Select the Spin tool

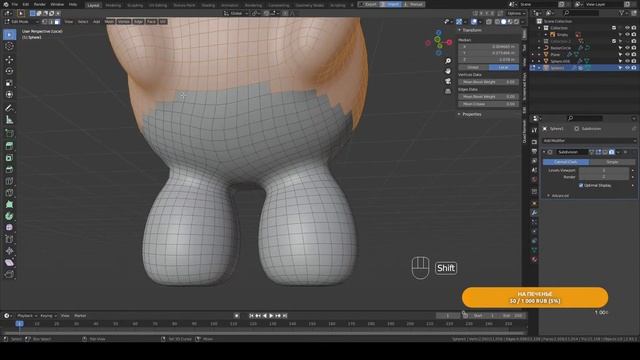point(9,216)
